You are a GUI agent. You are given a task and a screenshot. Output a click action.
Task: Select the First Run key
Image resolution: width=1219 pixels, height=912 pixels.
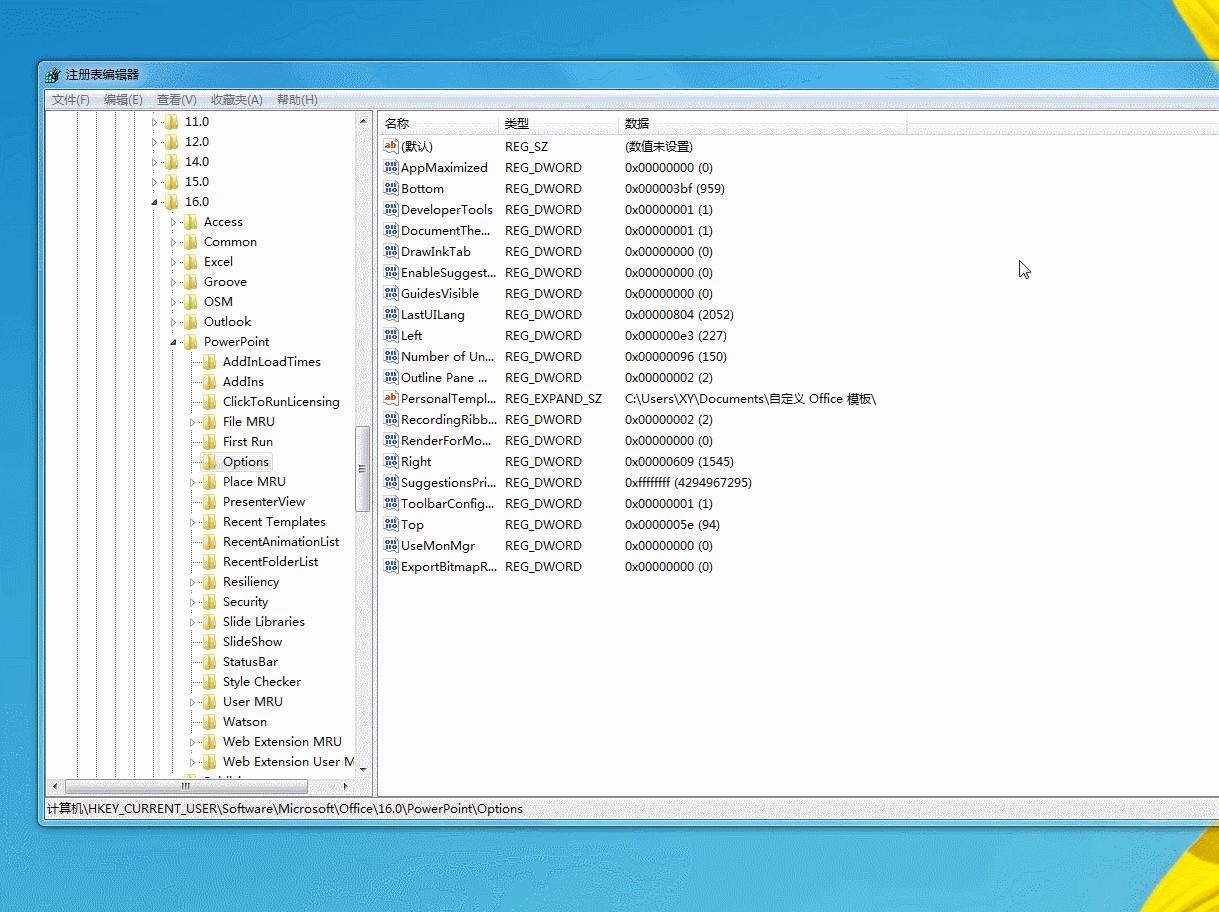tap(248, 442)
